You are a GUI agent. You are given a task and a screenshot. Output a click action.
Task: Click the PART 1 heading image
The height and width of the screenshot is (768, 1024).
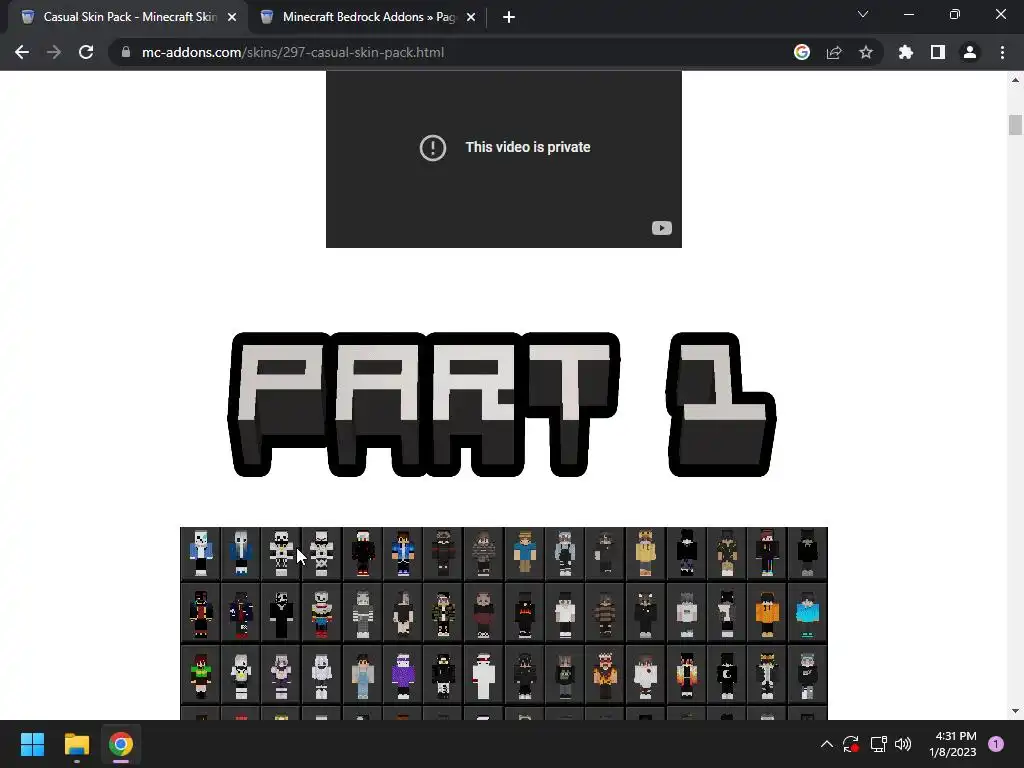(502, 404)
